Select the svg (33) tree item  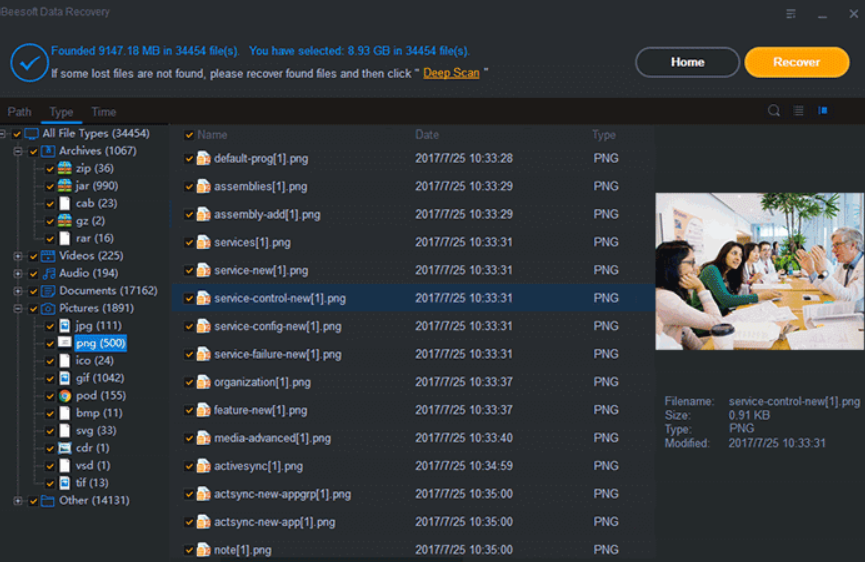[x=96, y=431]
